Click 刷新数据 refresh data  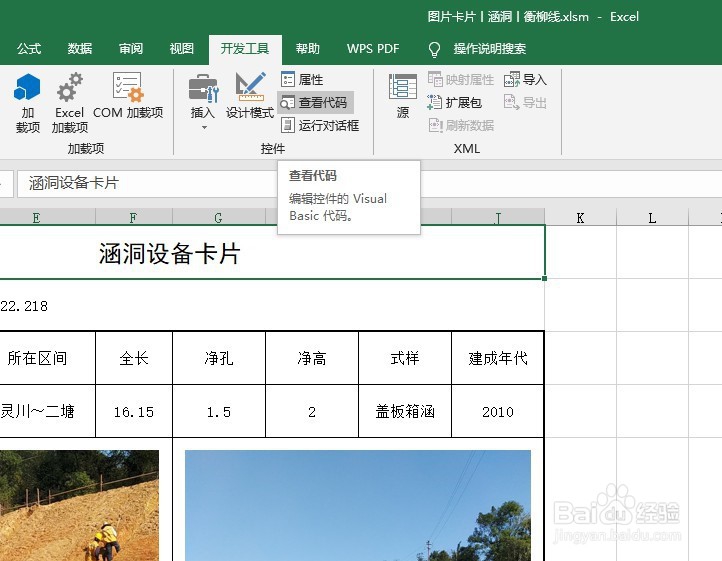click(x=460, y=125)
